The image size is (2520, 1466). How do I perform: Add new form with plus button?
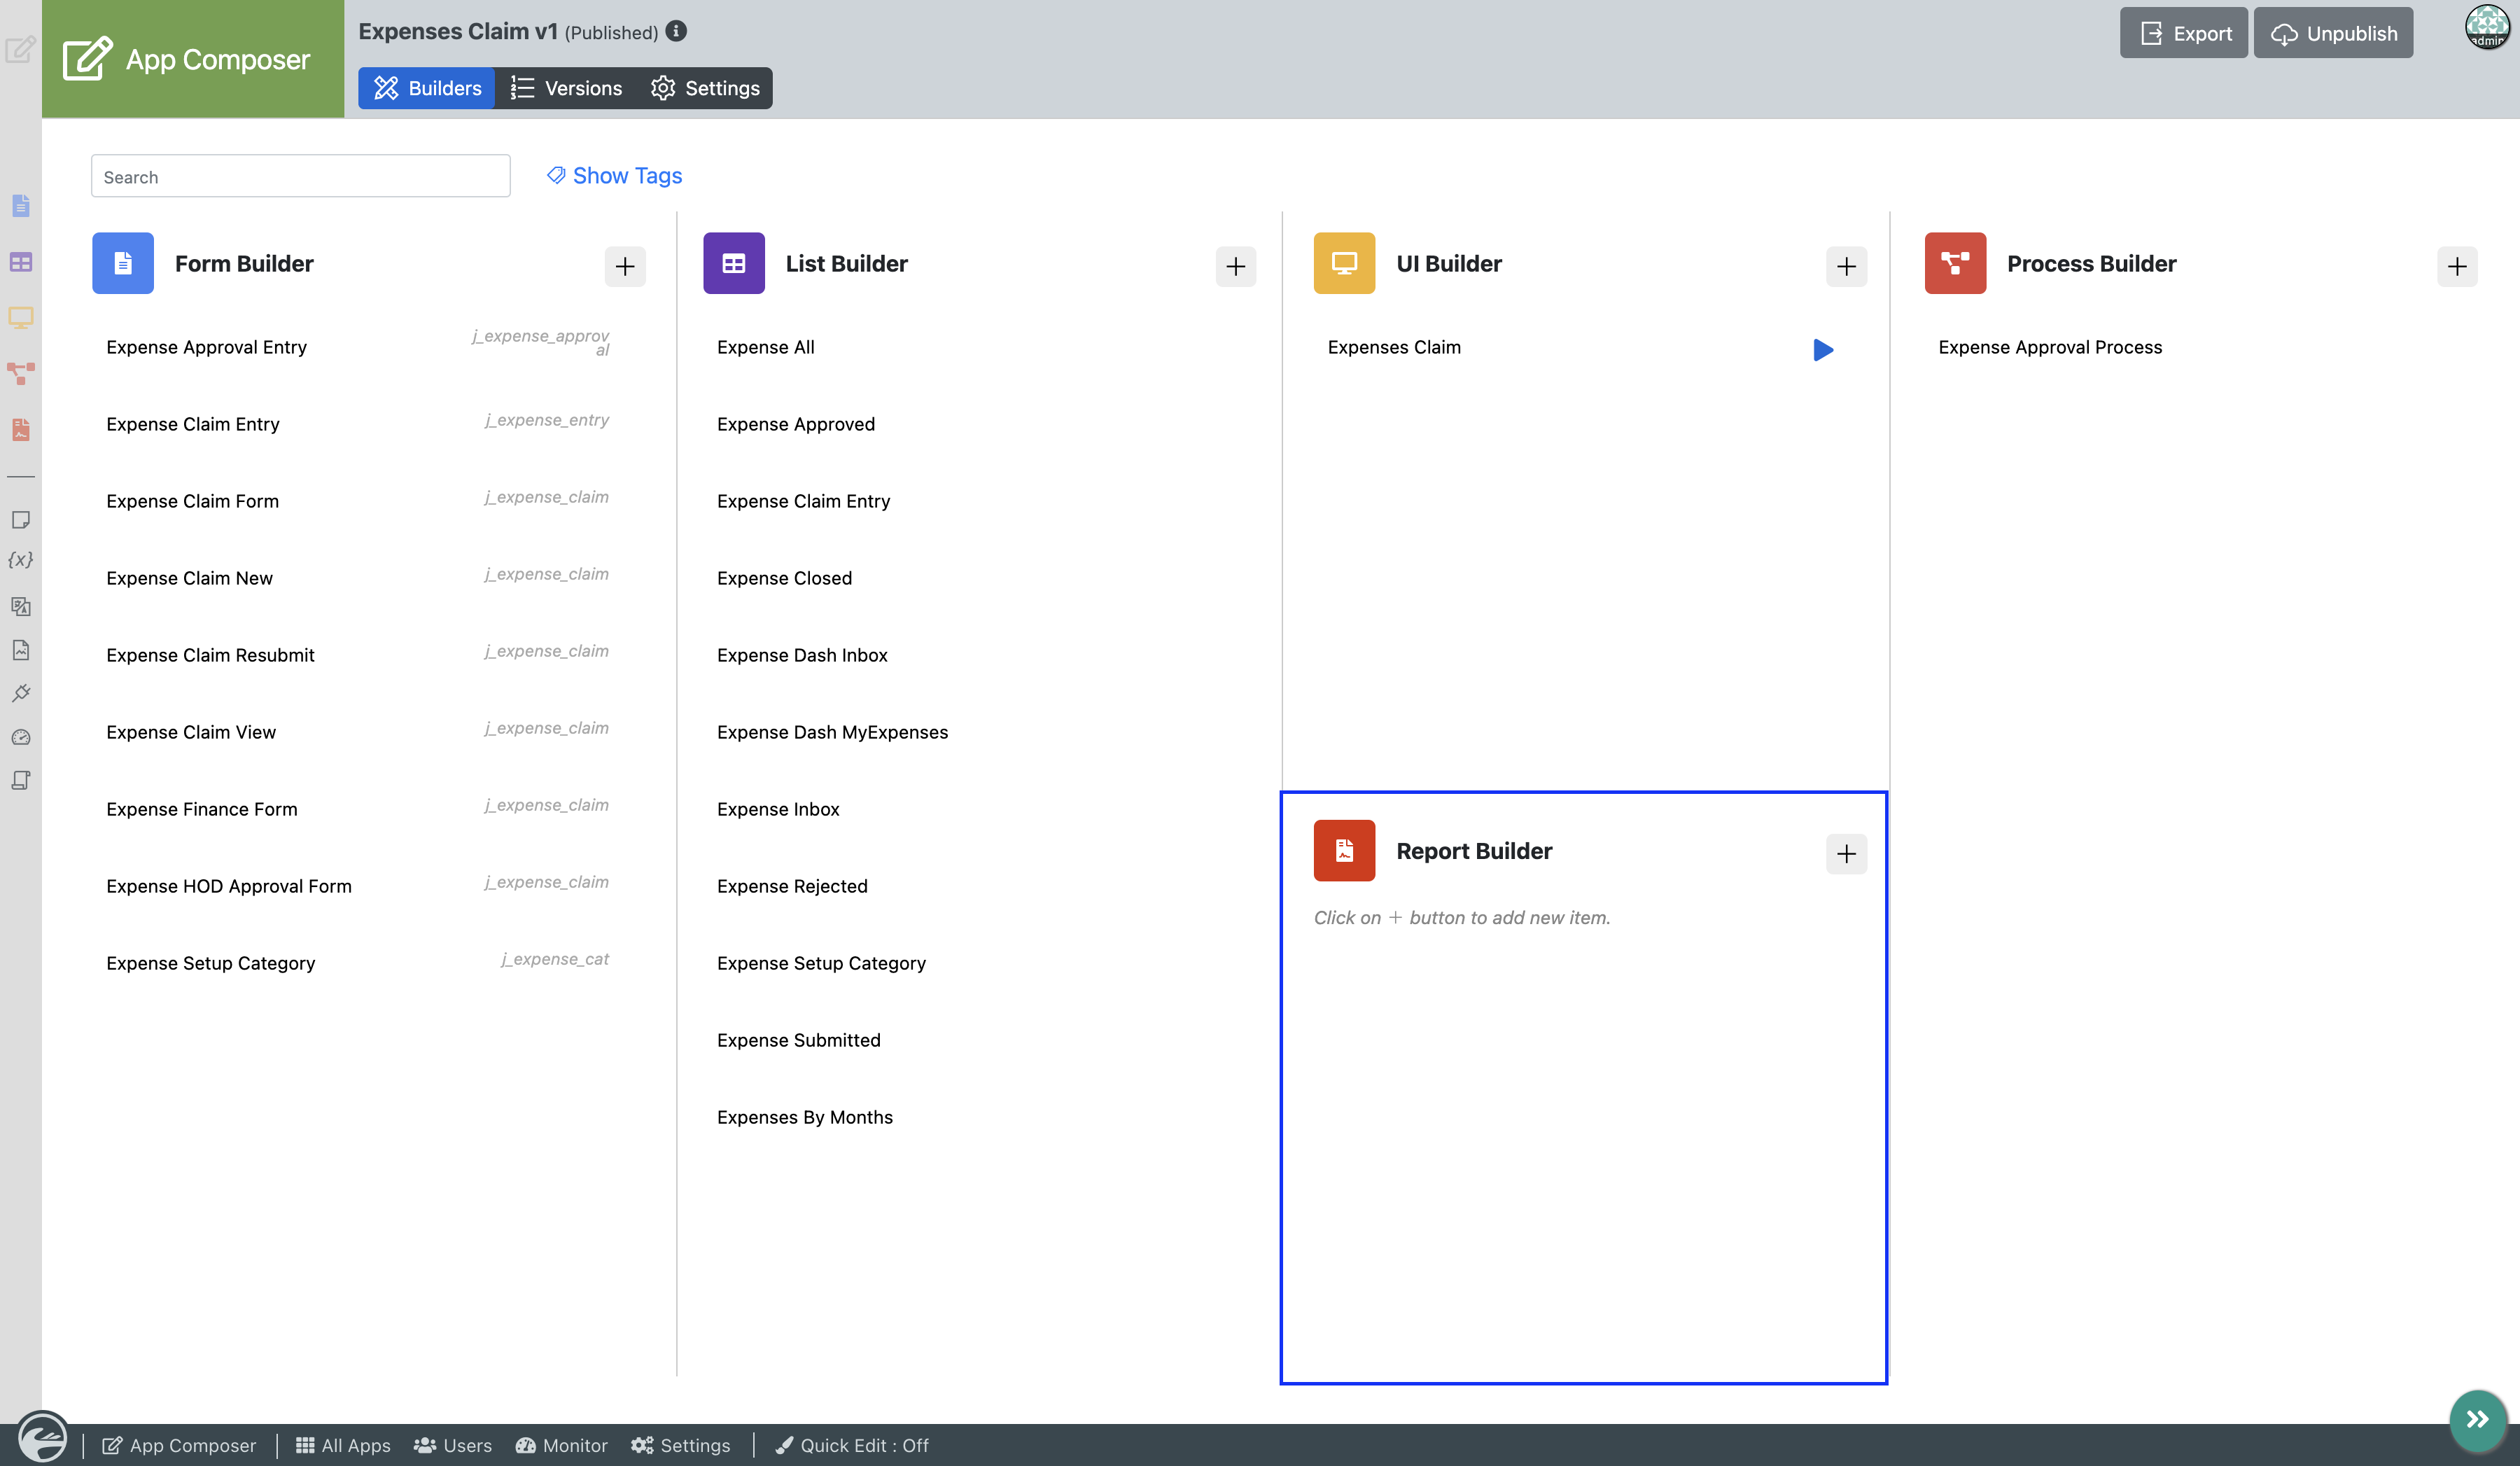tap(624, 266)
